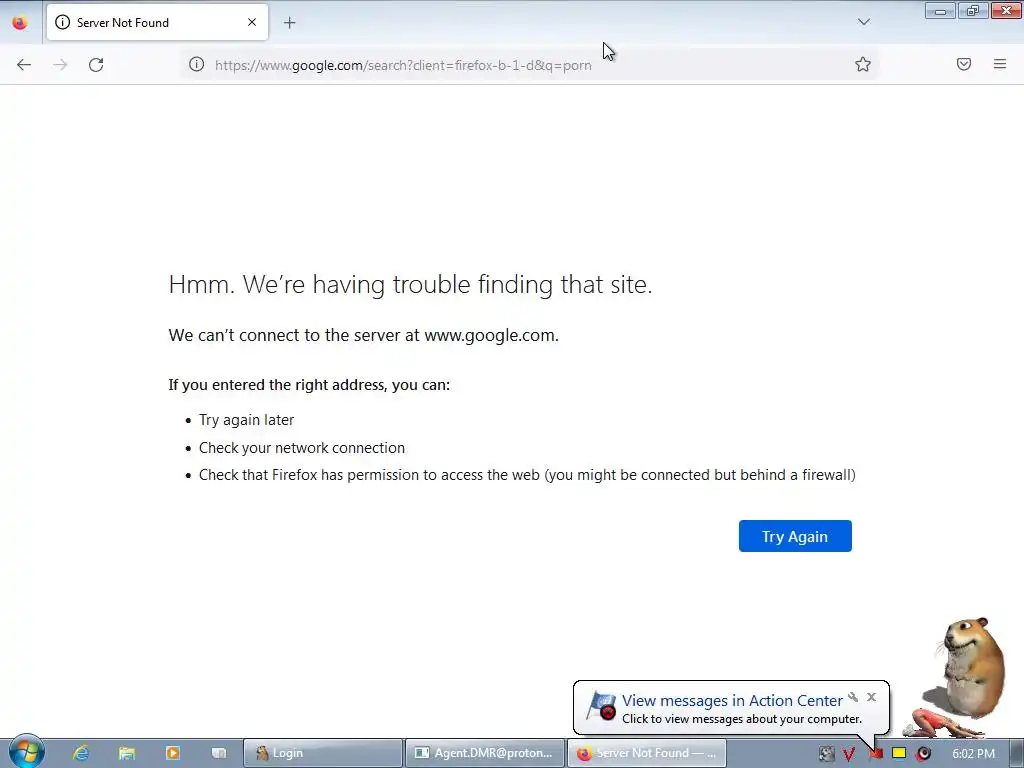Click the yellow tray icon

(899, 753)
